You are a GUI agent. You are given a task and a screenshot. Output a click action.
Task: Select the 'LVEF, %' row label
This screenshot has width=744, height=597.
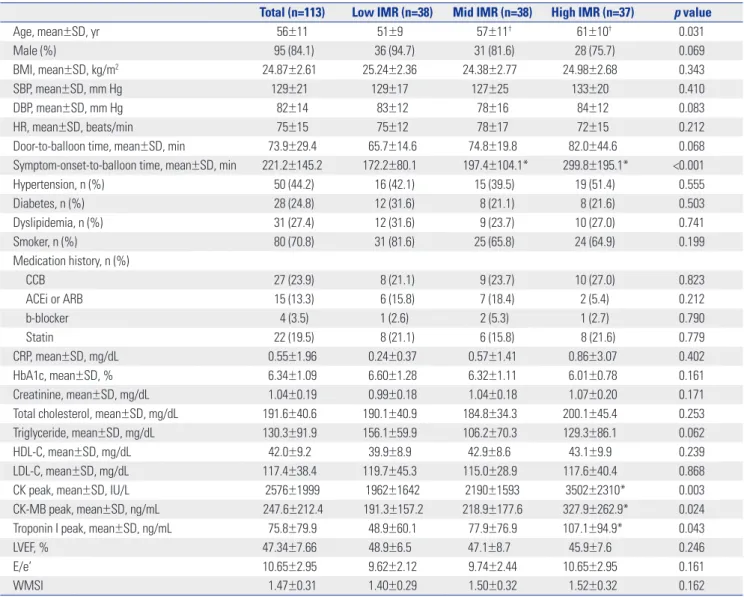coord(30,548)
